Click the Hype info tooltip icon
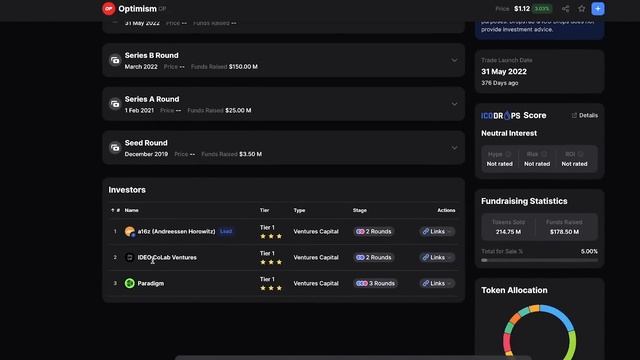The height and width of the screenshot is (360, 640). (508, 154)
